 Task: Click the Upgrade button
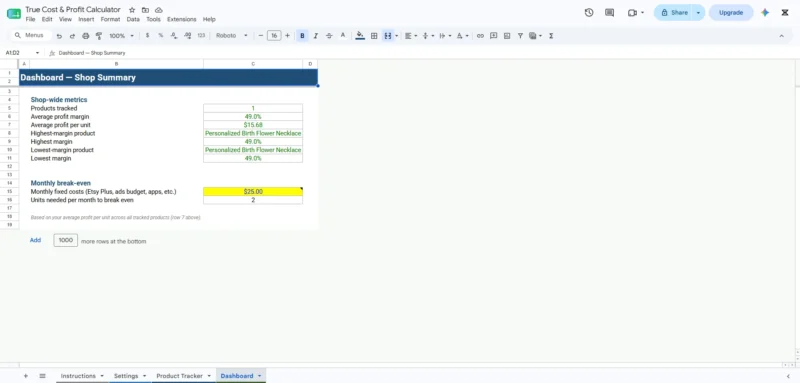[731, 13]
